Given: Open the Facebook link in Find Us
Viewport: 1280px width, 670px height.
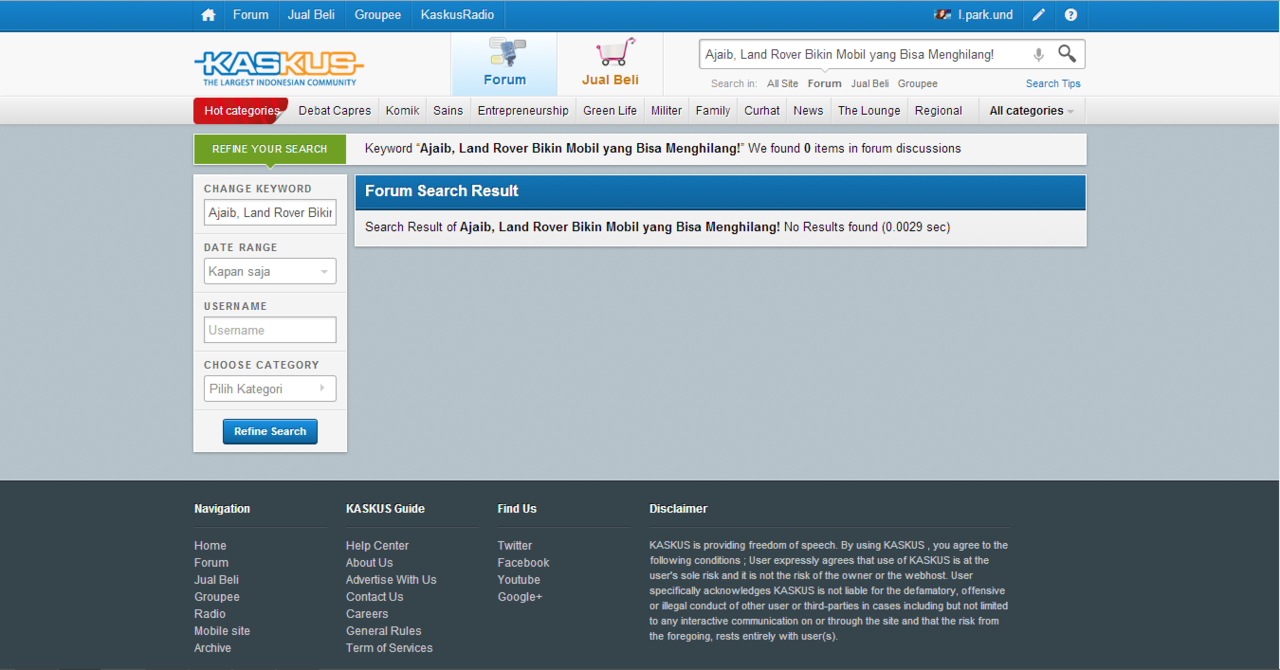Looking at the screenshot, I should tap(523, 563).
